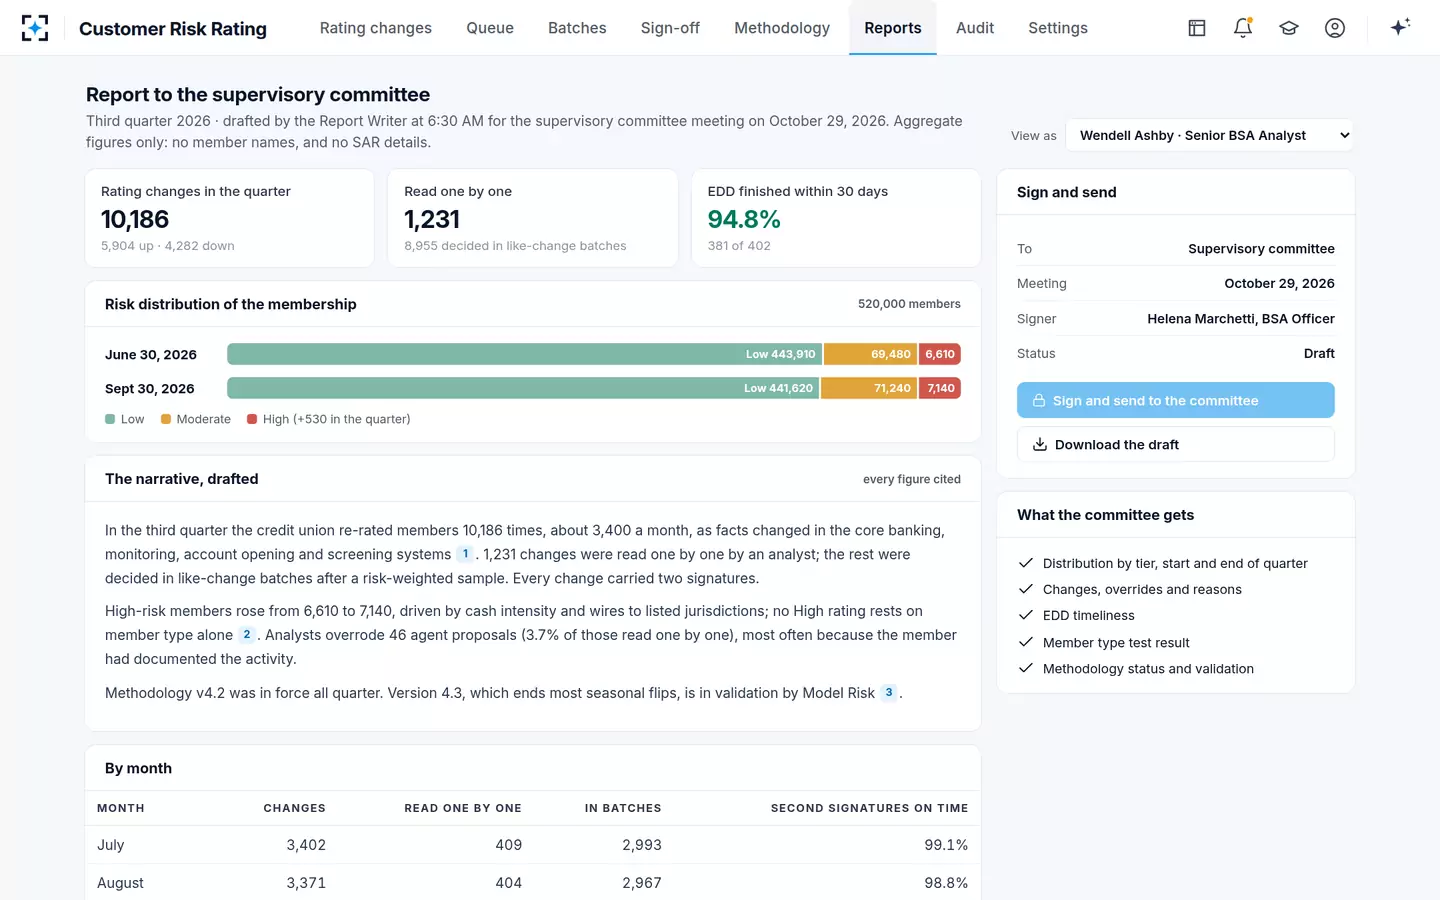Click the June 30 high 6,610 segment
This screenshot has width=1440, height=900.
point(940,354)
